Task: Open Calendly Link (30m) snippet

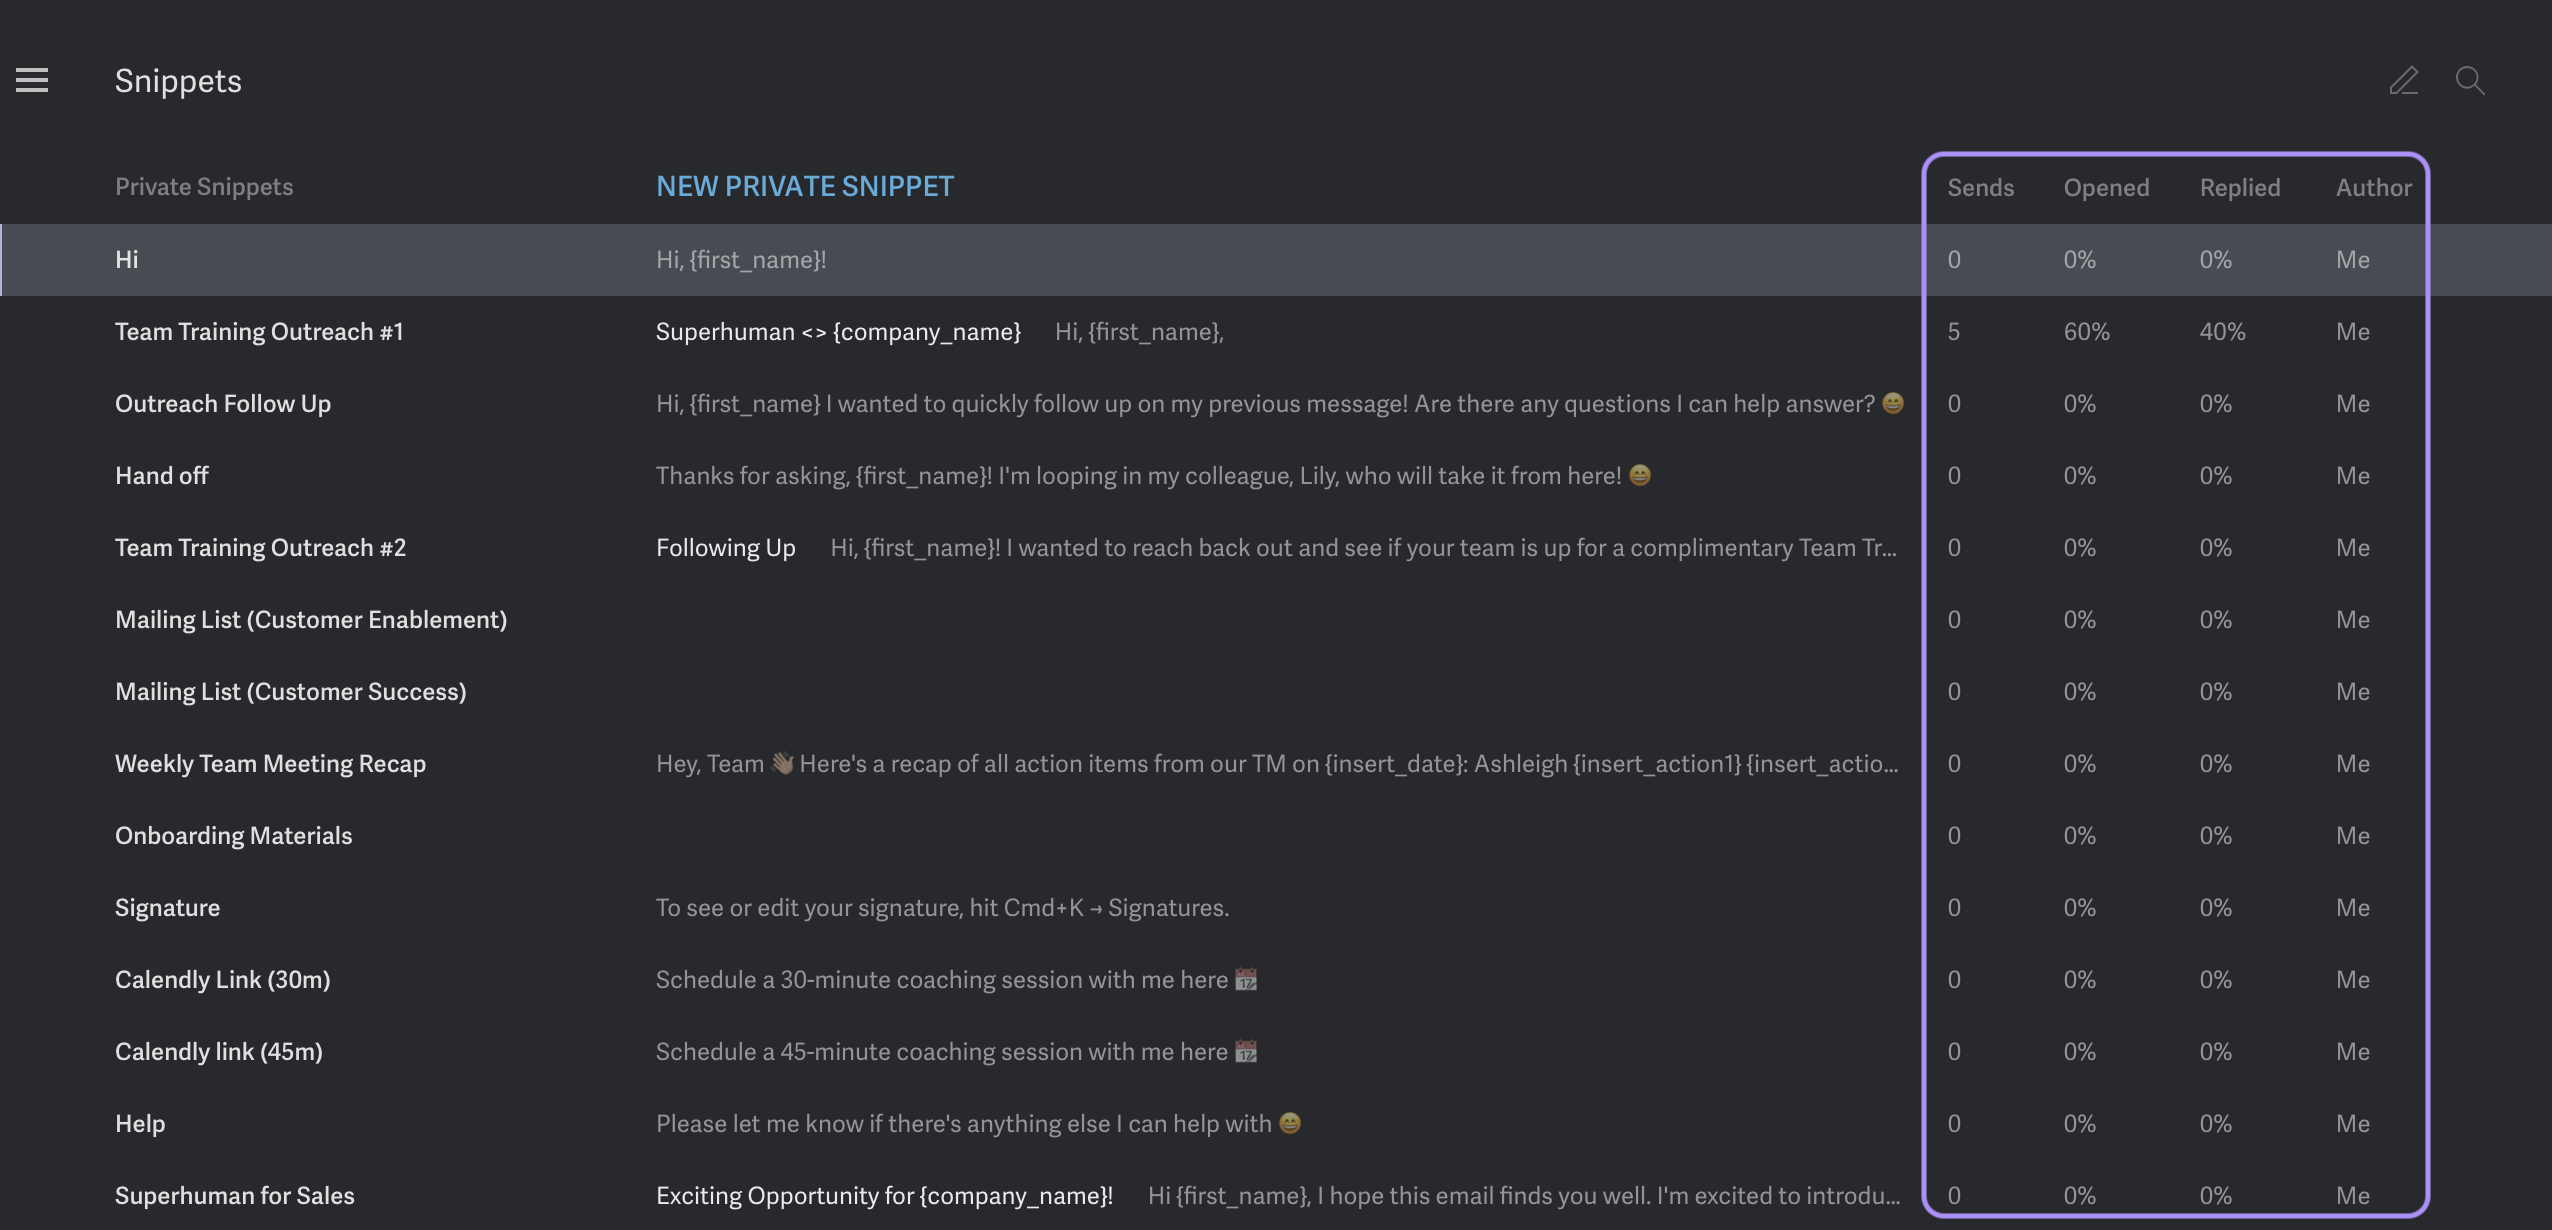Action: (x=222, y=980)
